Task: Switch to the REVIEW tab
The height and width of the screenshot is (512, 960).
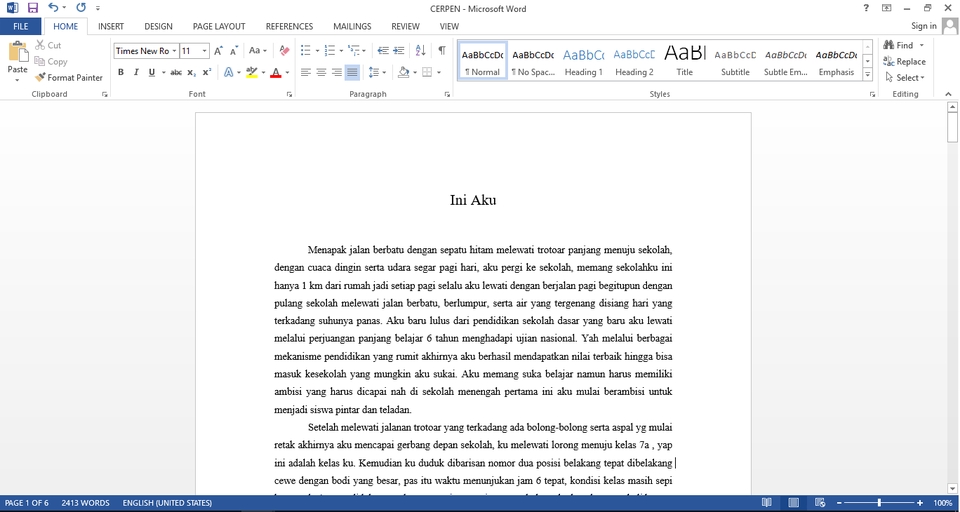Action: [405, 26]
